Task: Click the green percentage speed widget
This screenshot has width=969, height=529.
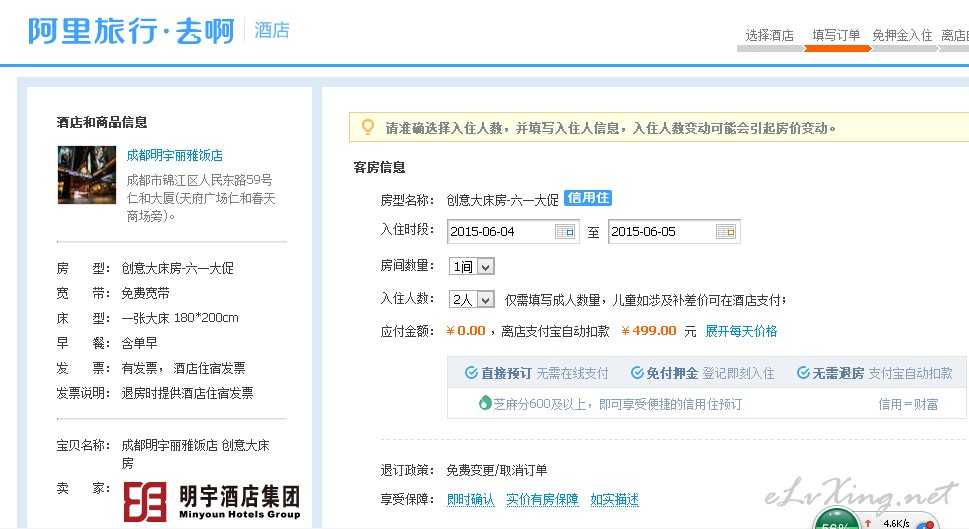Action: click(836, 519)
